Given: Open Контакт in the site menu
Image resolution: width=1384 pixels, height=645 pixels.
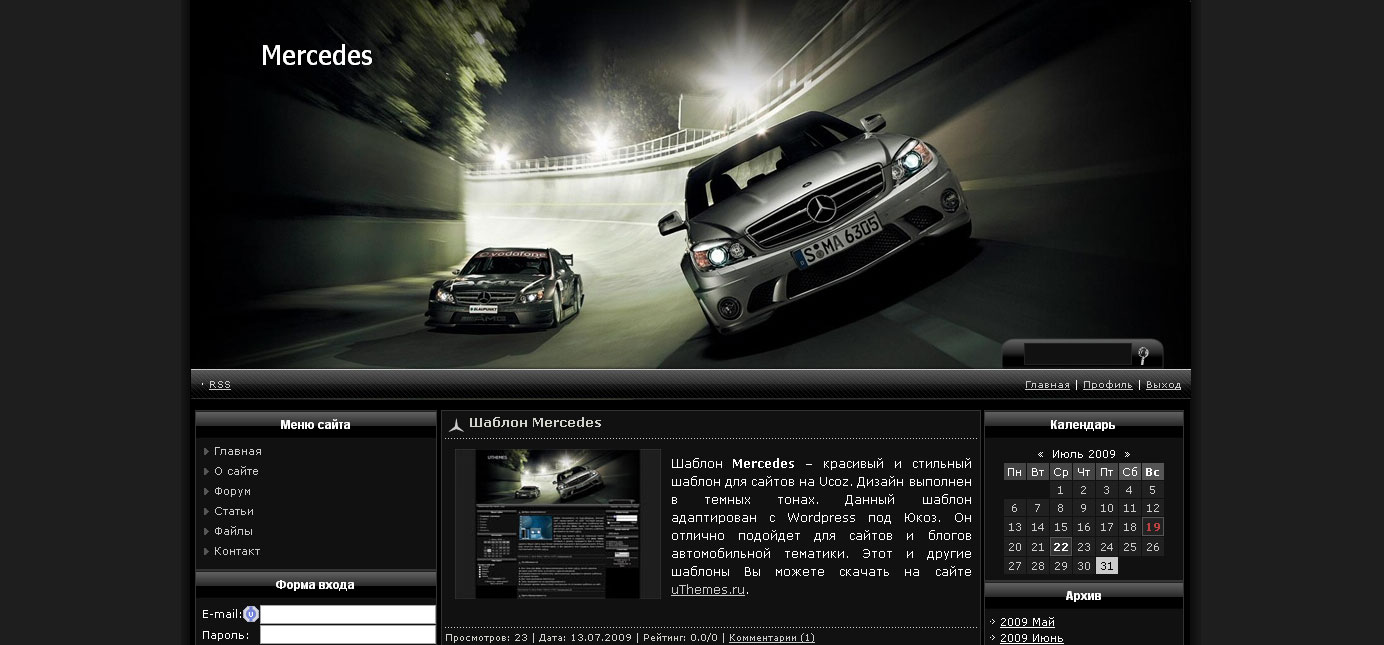Looking at the screenshot, I should [237, 551].
